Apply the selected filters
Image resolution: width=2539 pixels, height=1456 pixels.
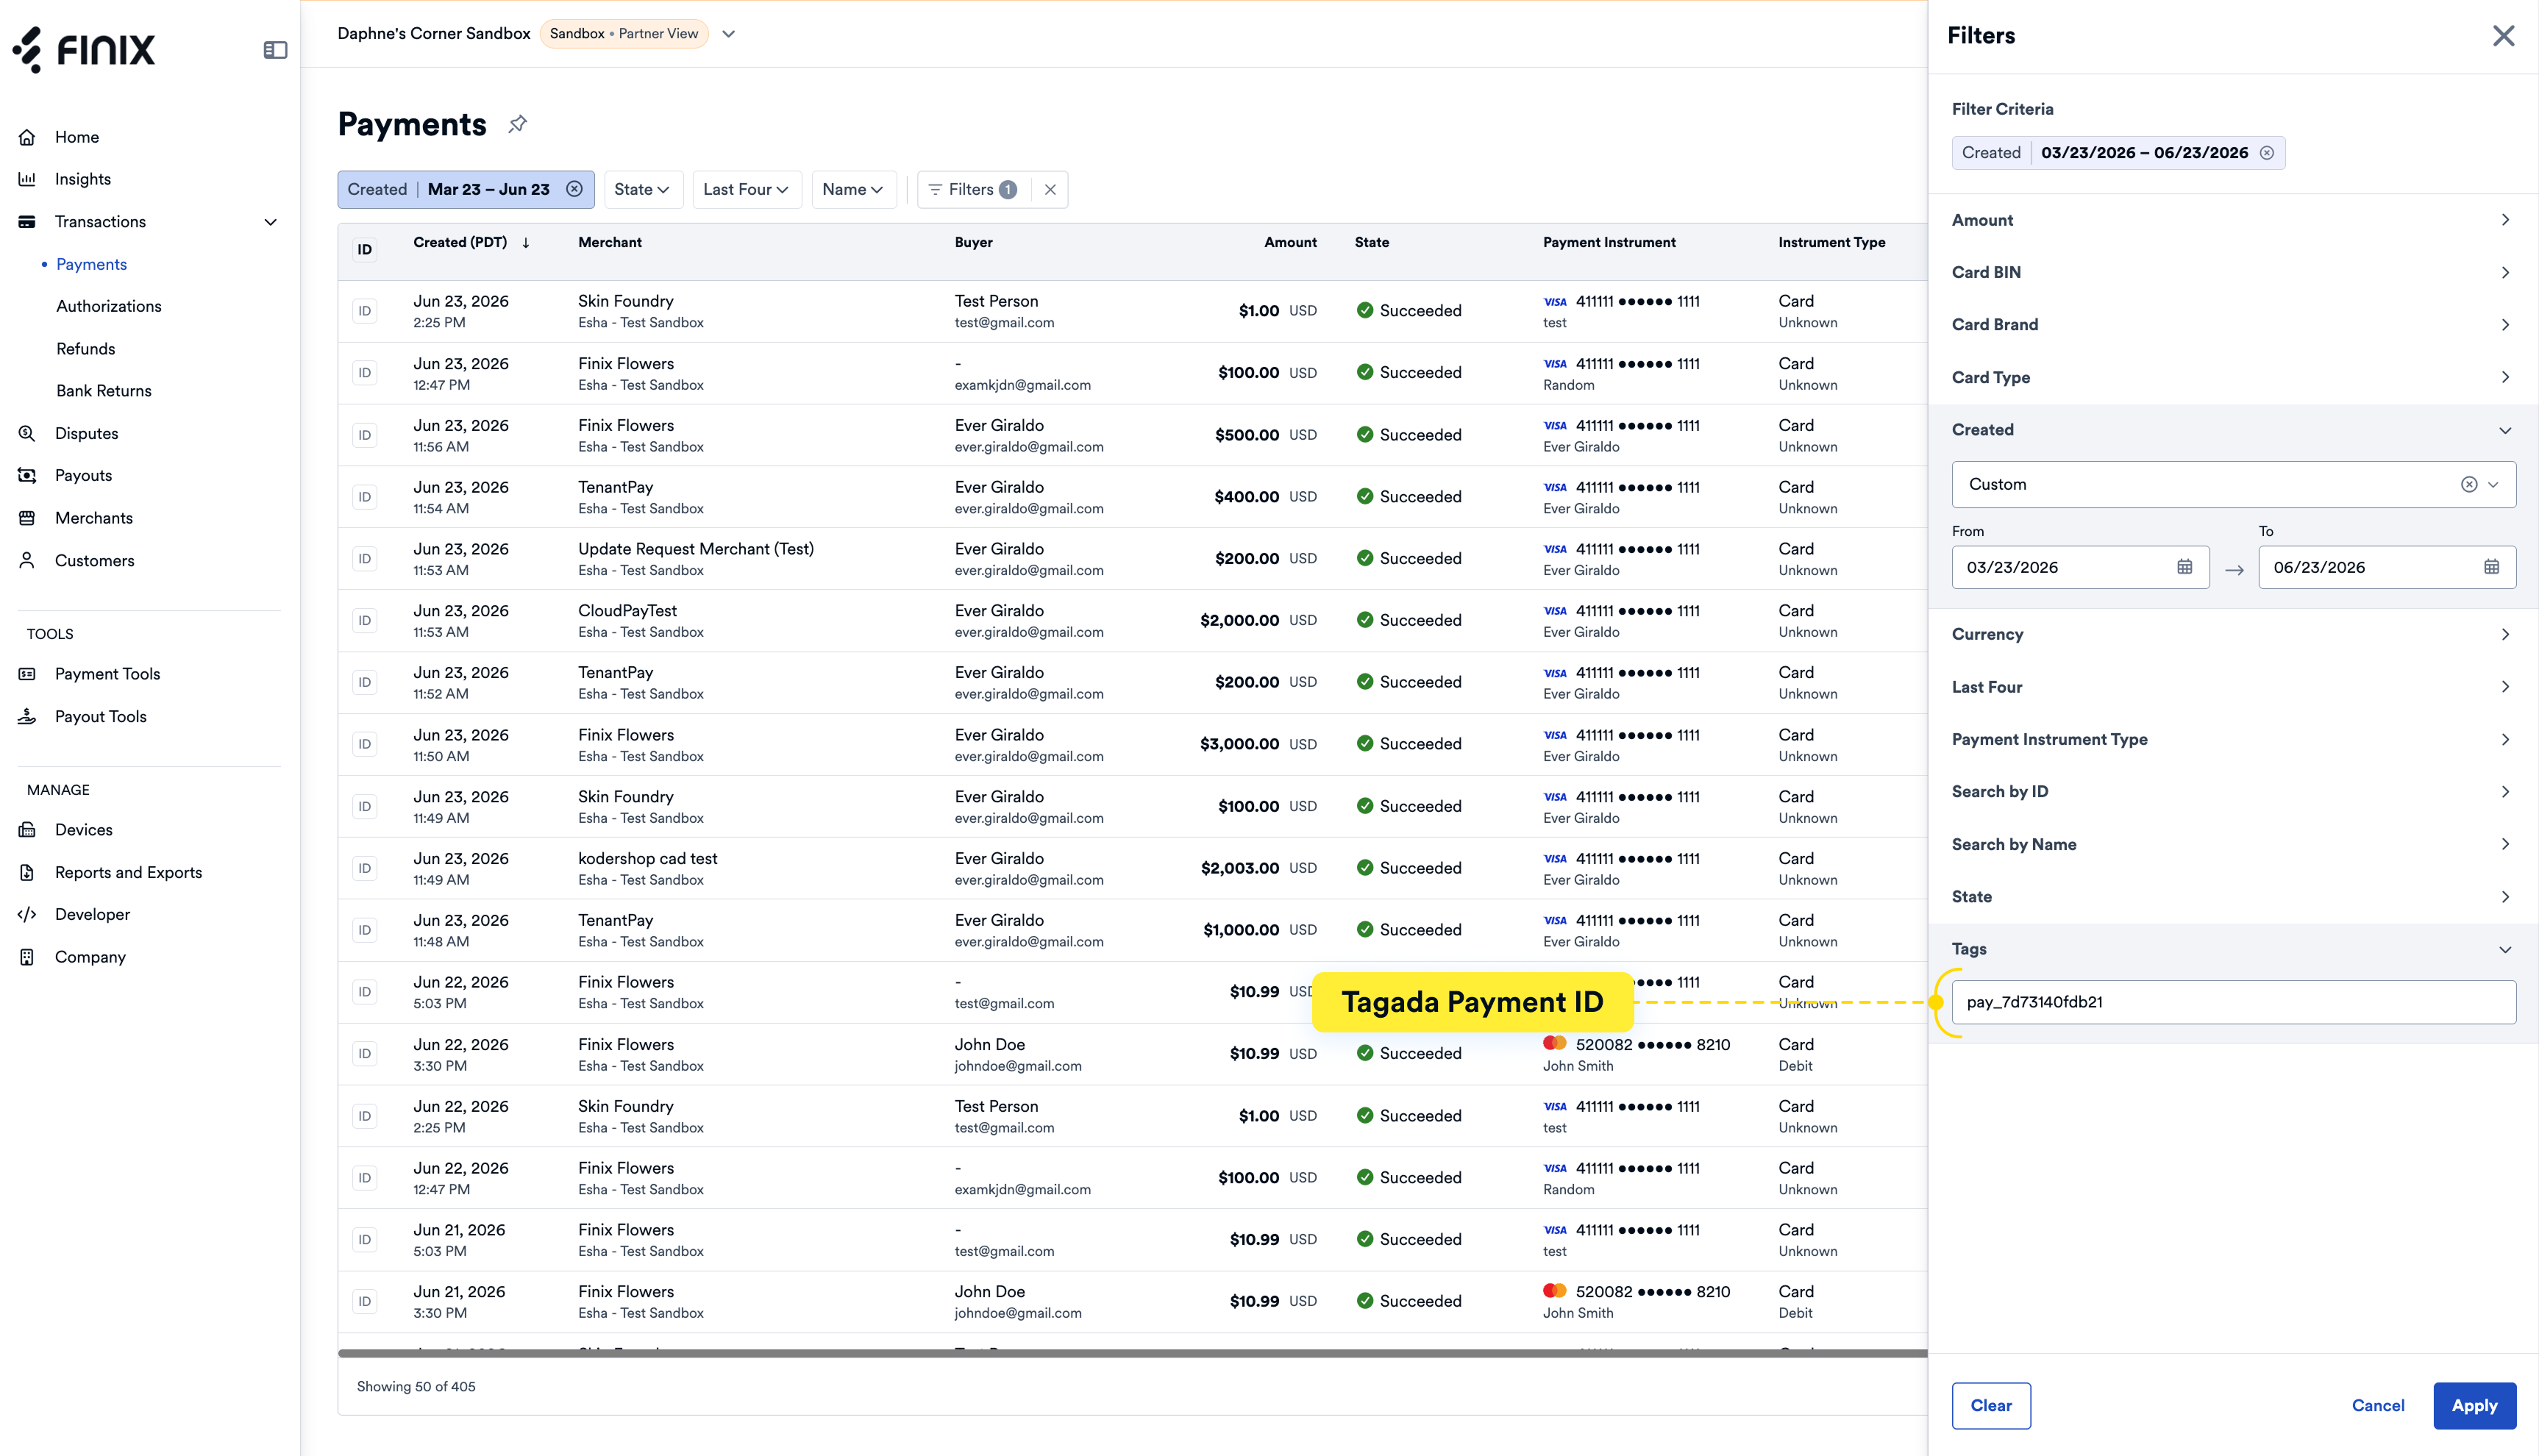[x=2474, y=1405]
